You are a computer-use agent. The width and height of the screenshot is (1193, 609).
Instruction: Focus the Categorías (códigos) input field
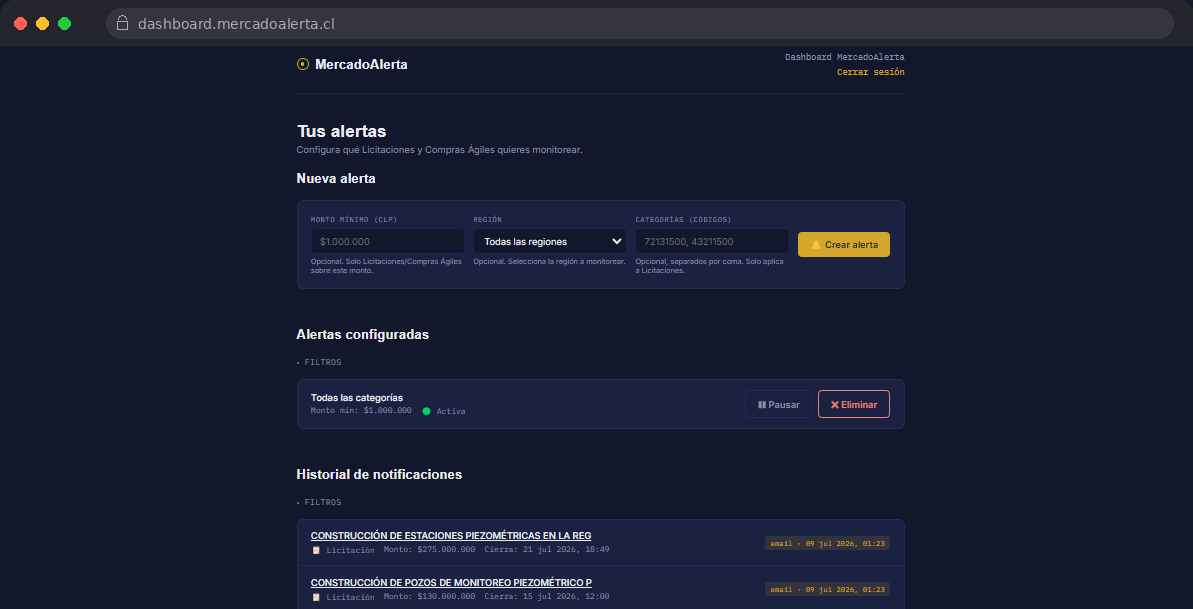tap(712, 241)
